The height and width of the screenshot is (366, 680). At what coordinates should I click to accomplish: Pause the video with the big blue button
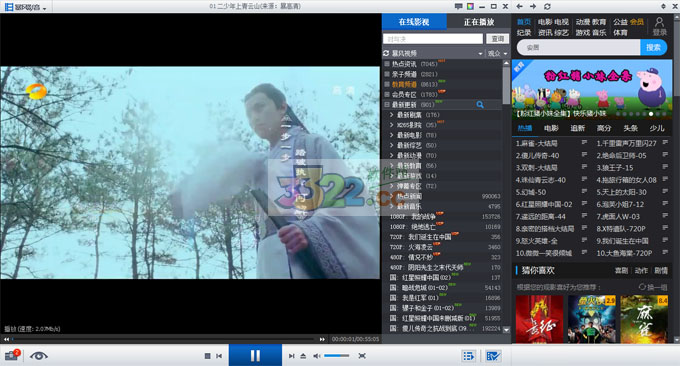point(255,355)
